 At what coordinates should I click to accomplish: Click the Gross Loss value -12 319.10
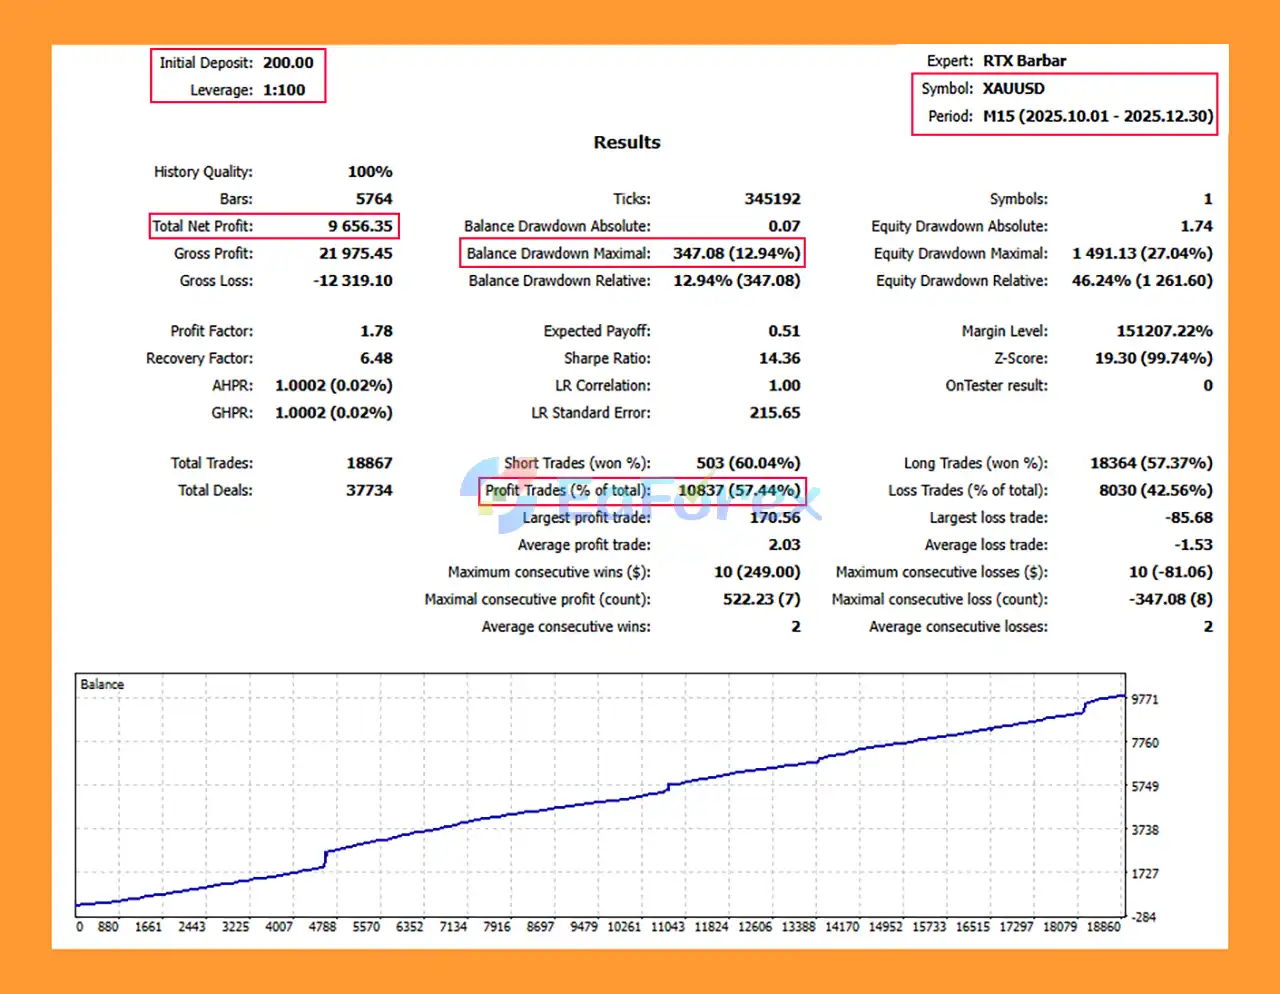click(352, 281)
